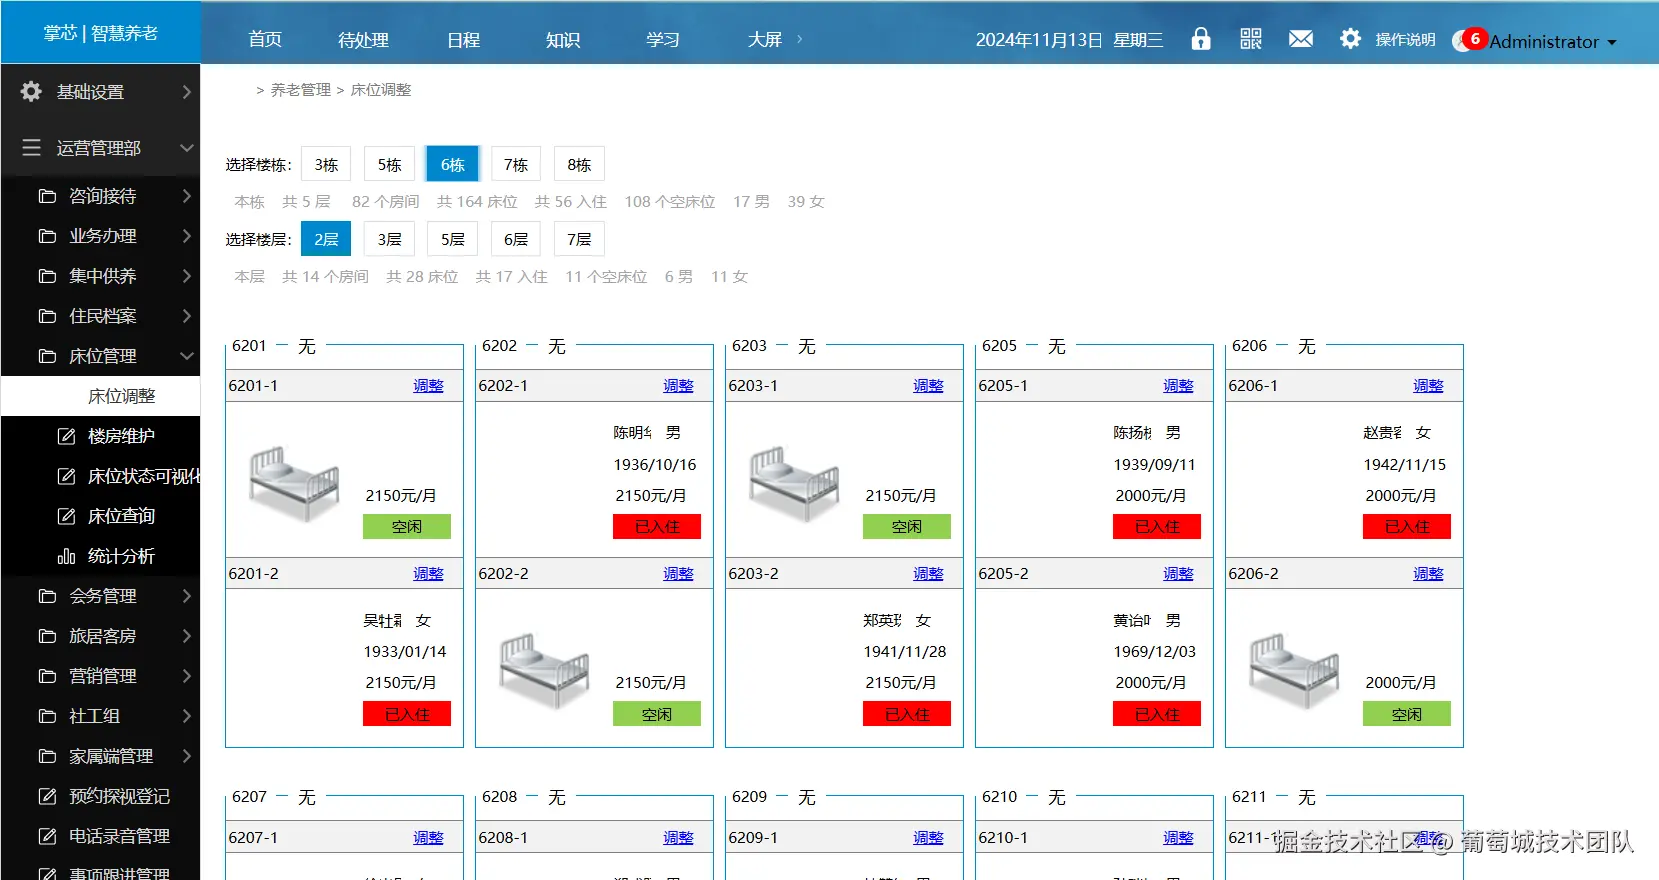
Task: Select floor 6层
Action: click(x=515, y=239)
